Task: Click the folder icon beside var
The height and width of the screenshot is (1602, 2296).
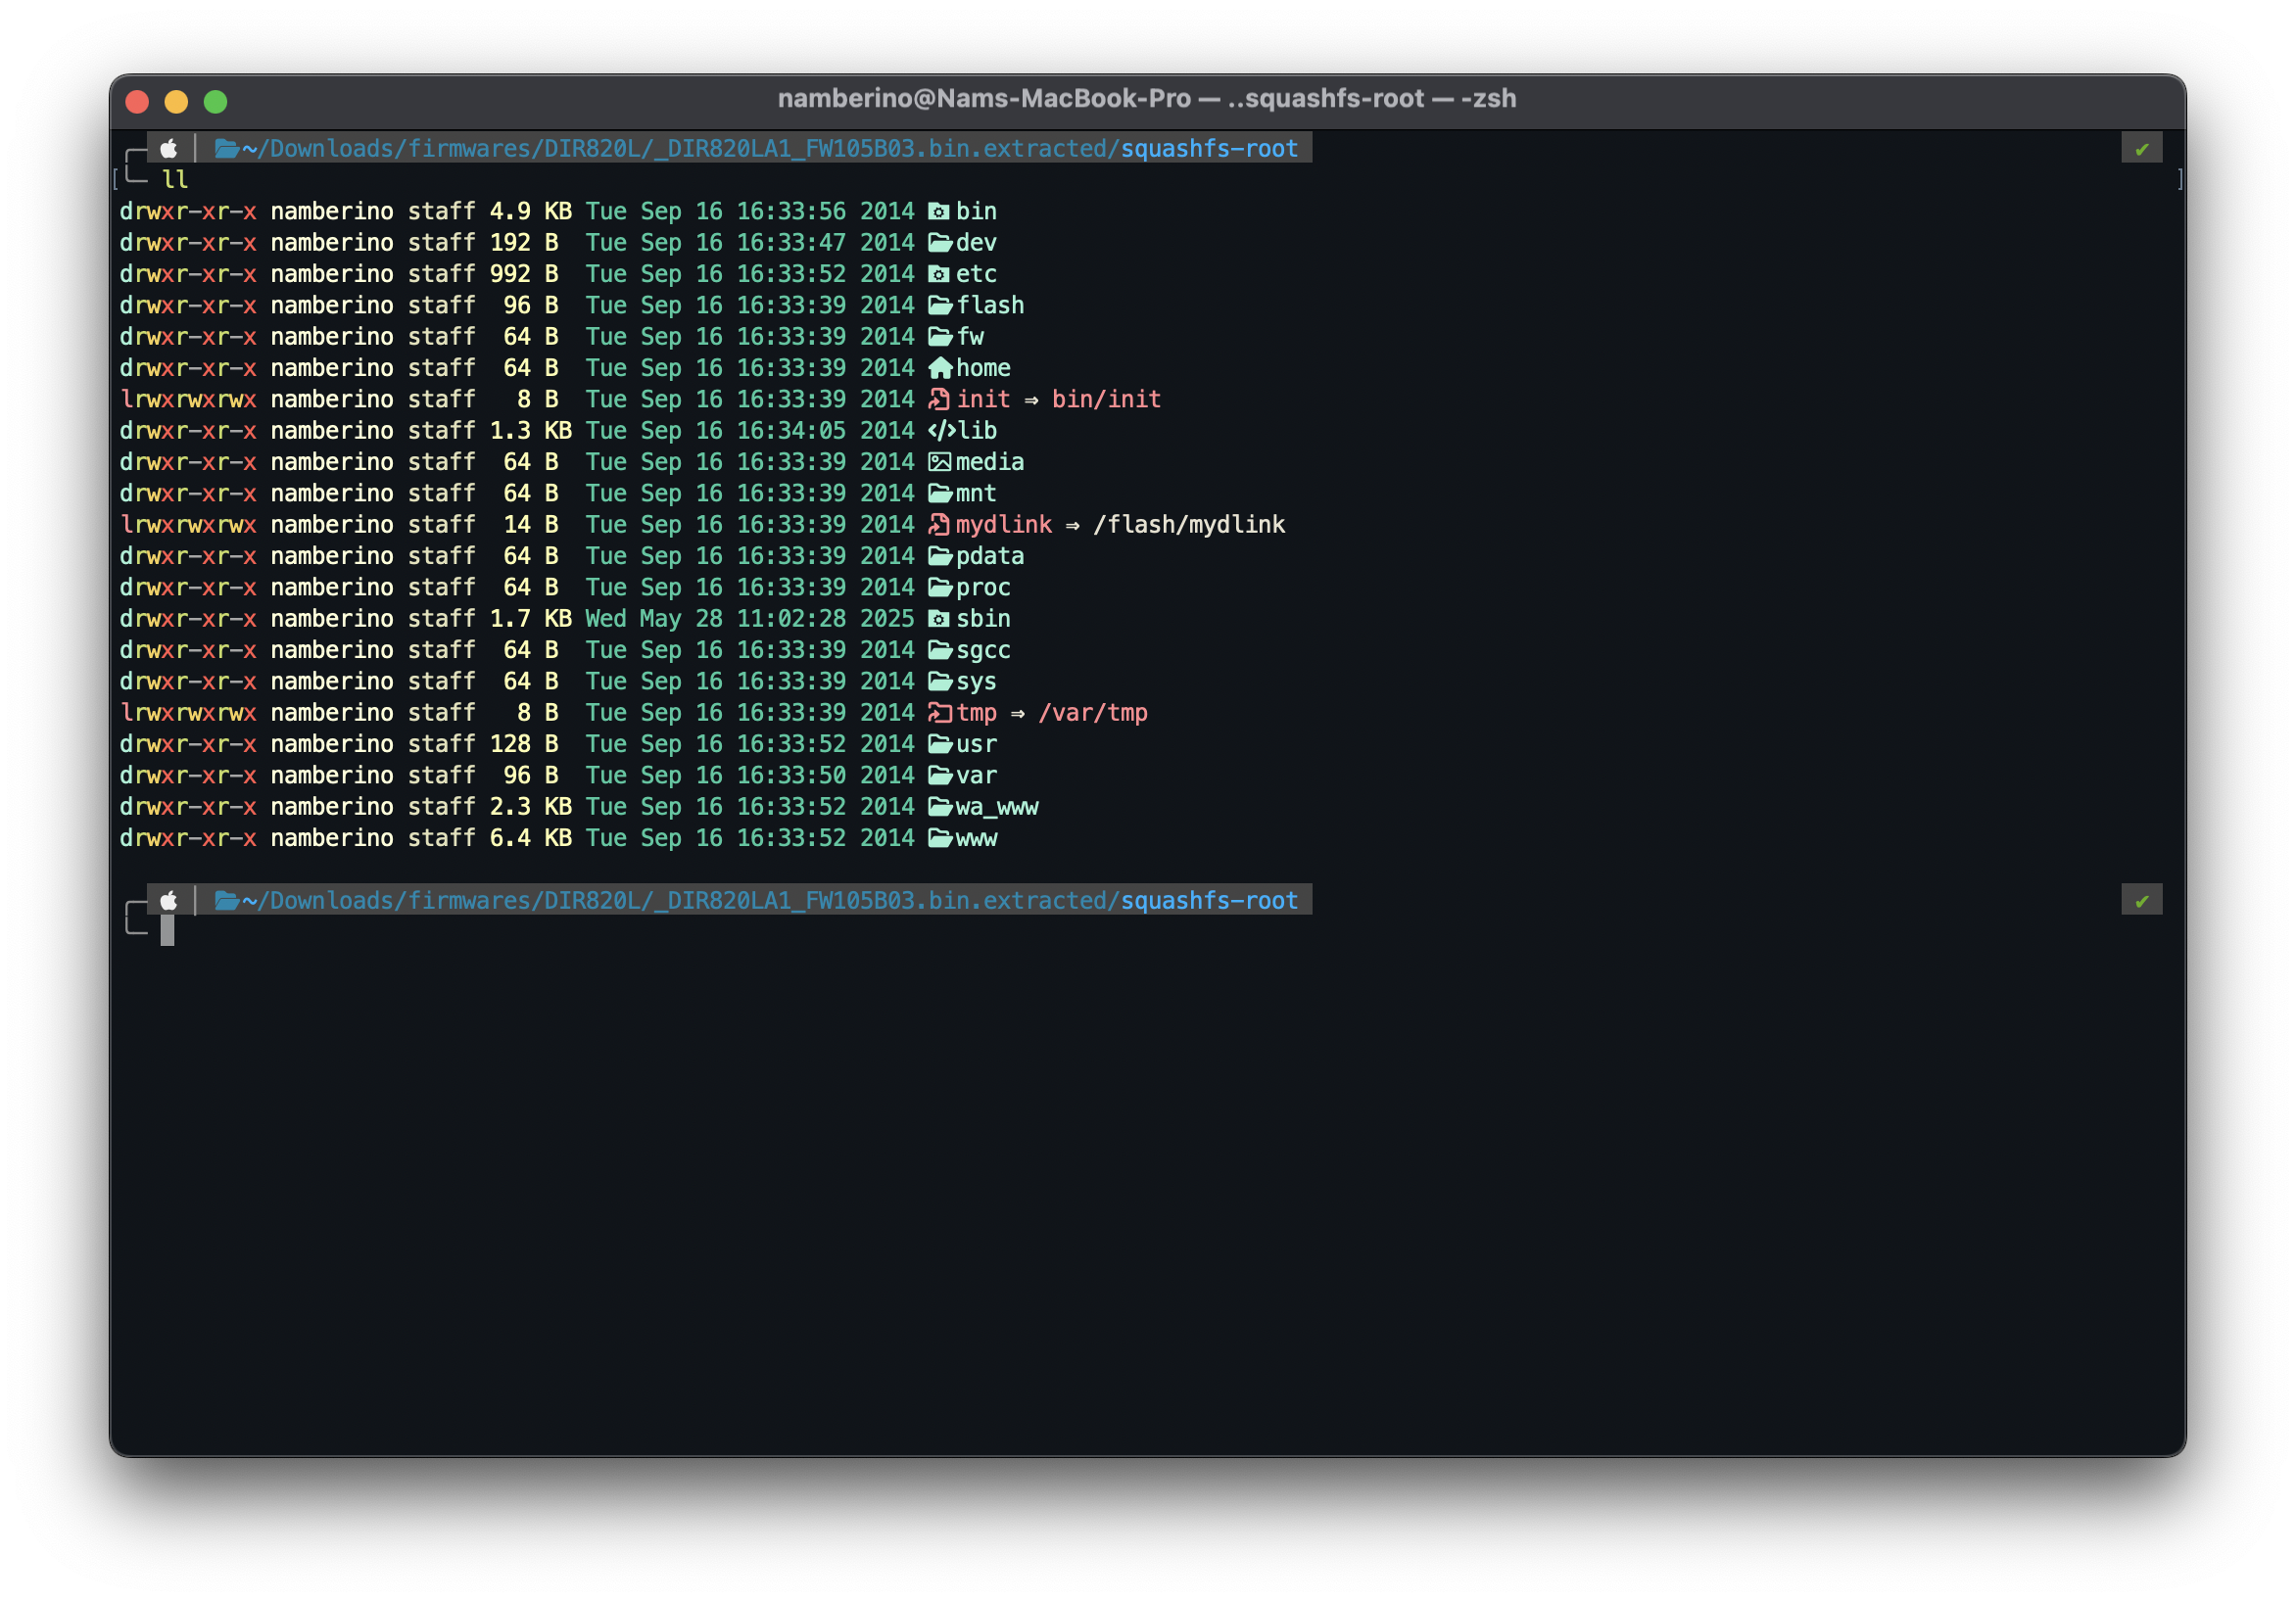Action: pos(939,776)
